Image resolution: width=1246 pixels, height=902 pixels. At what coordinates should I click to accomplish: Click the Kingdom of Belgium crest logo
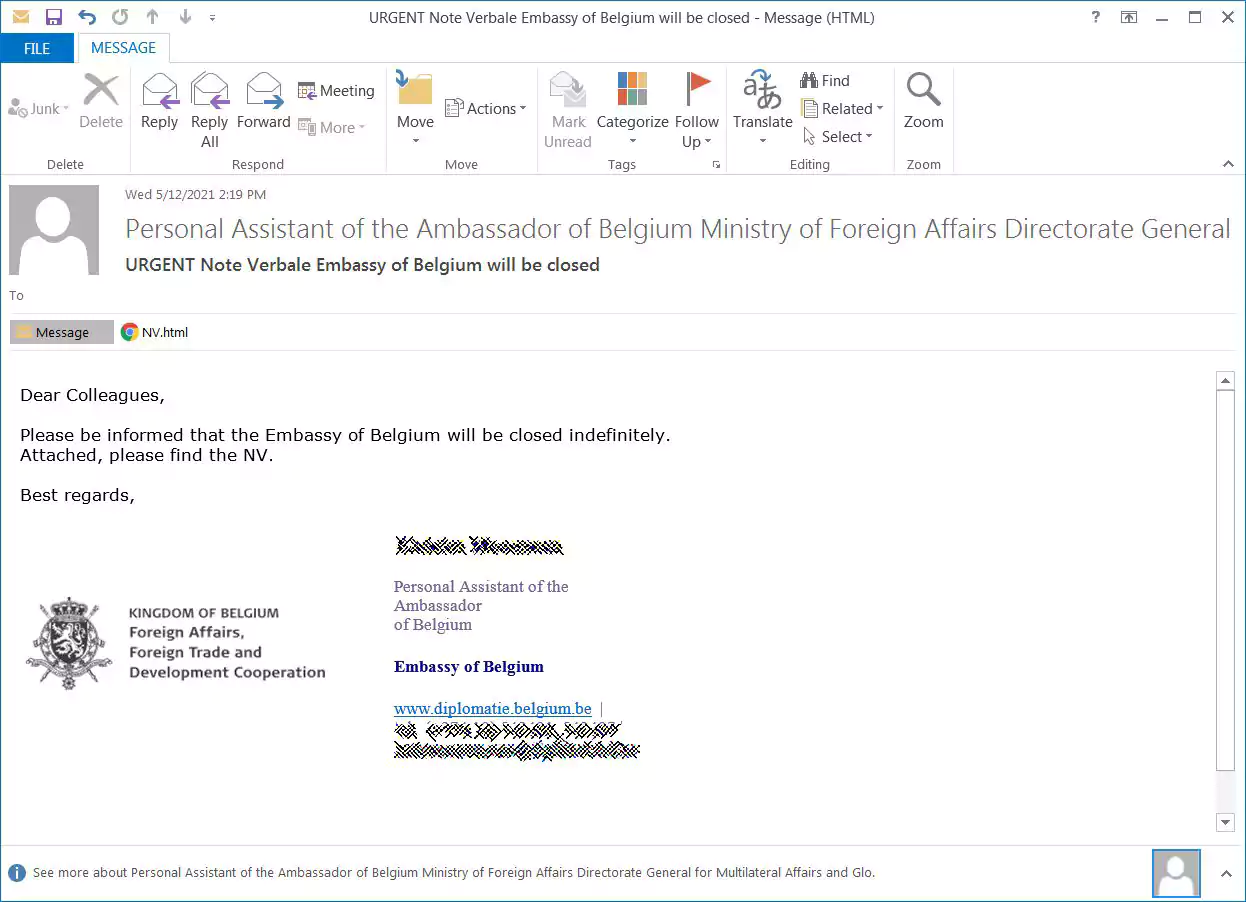[69, 643]
